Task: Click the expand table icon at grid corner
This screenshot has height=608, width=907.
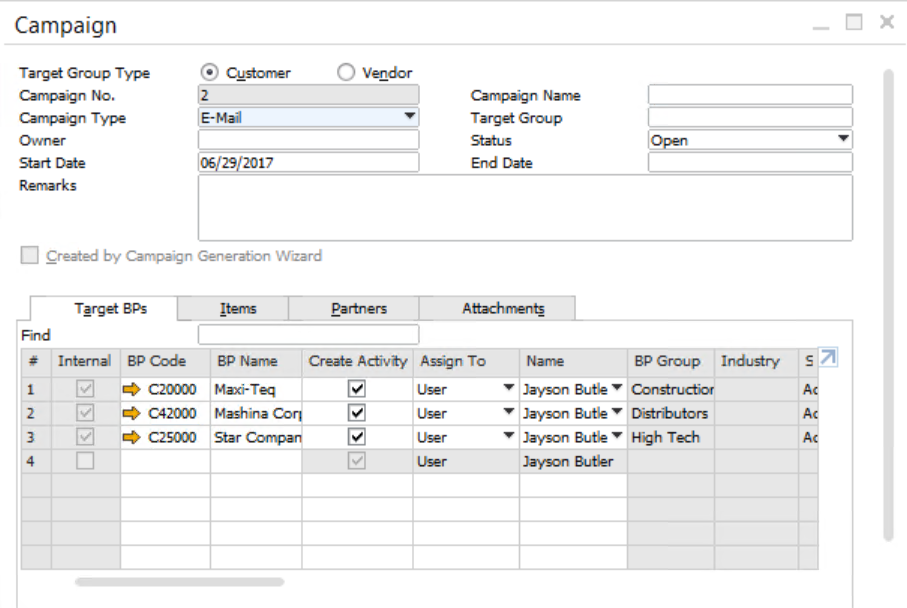Action: click(x=827, y=357)
